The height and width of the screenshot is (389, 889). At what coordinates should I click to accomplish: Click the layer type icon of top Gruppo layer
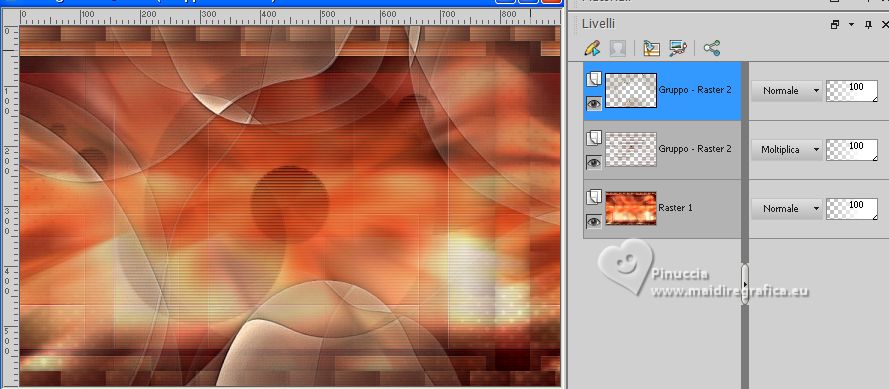click(594, 79)
